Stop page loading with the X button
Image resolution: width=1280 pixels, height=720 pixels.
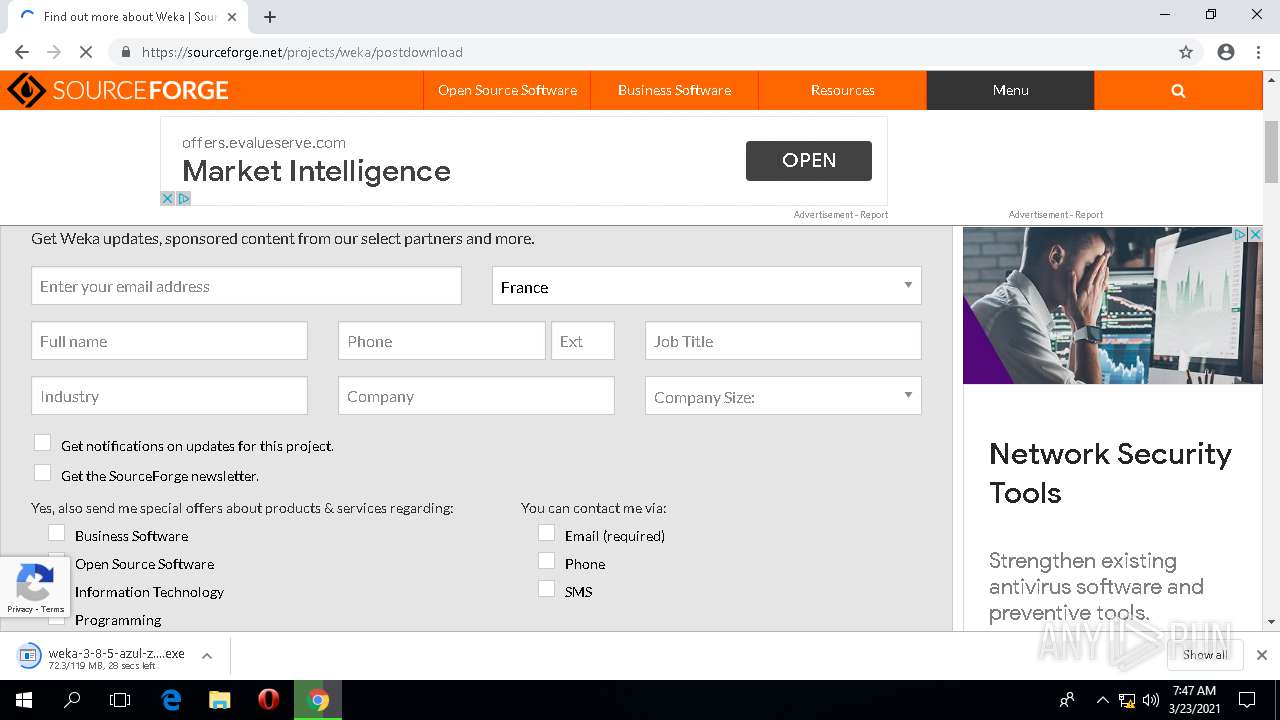[x=86, y=52]
